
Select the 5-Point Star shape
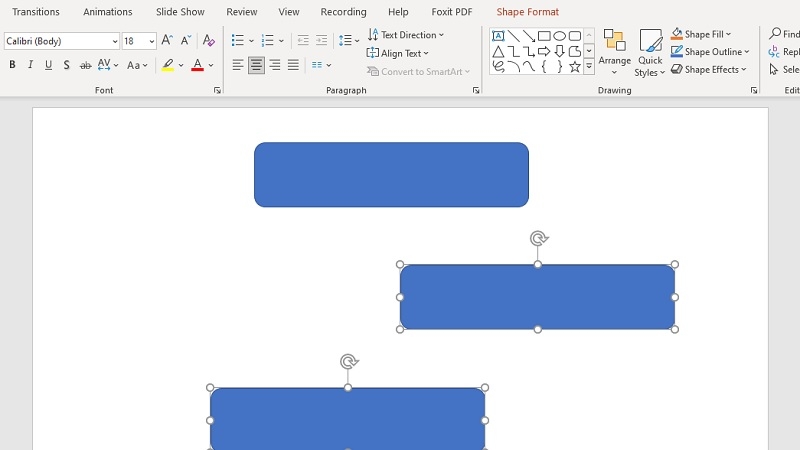(575, 67)
